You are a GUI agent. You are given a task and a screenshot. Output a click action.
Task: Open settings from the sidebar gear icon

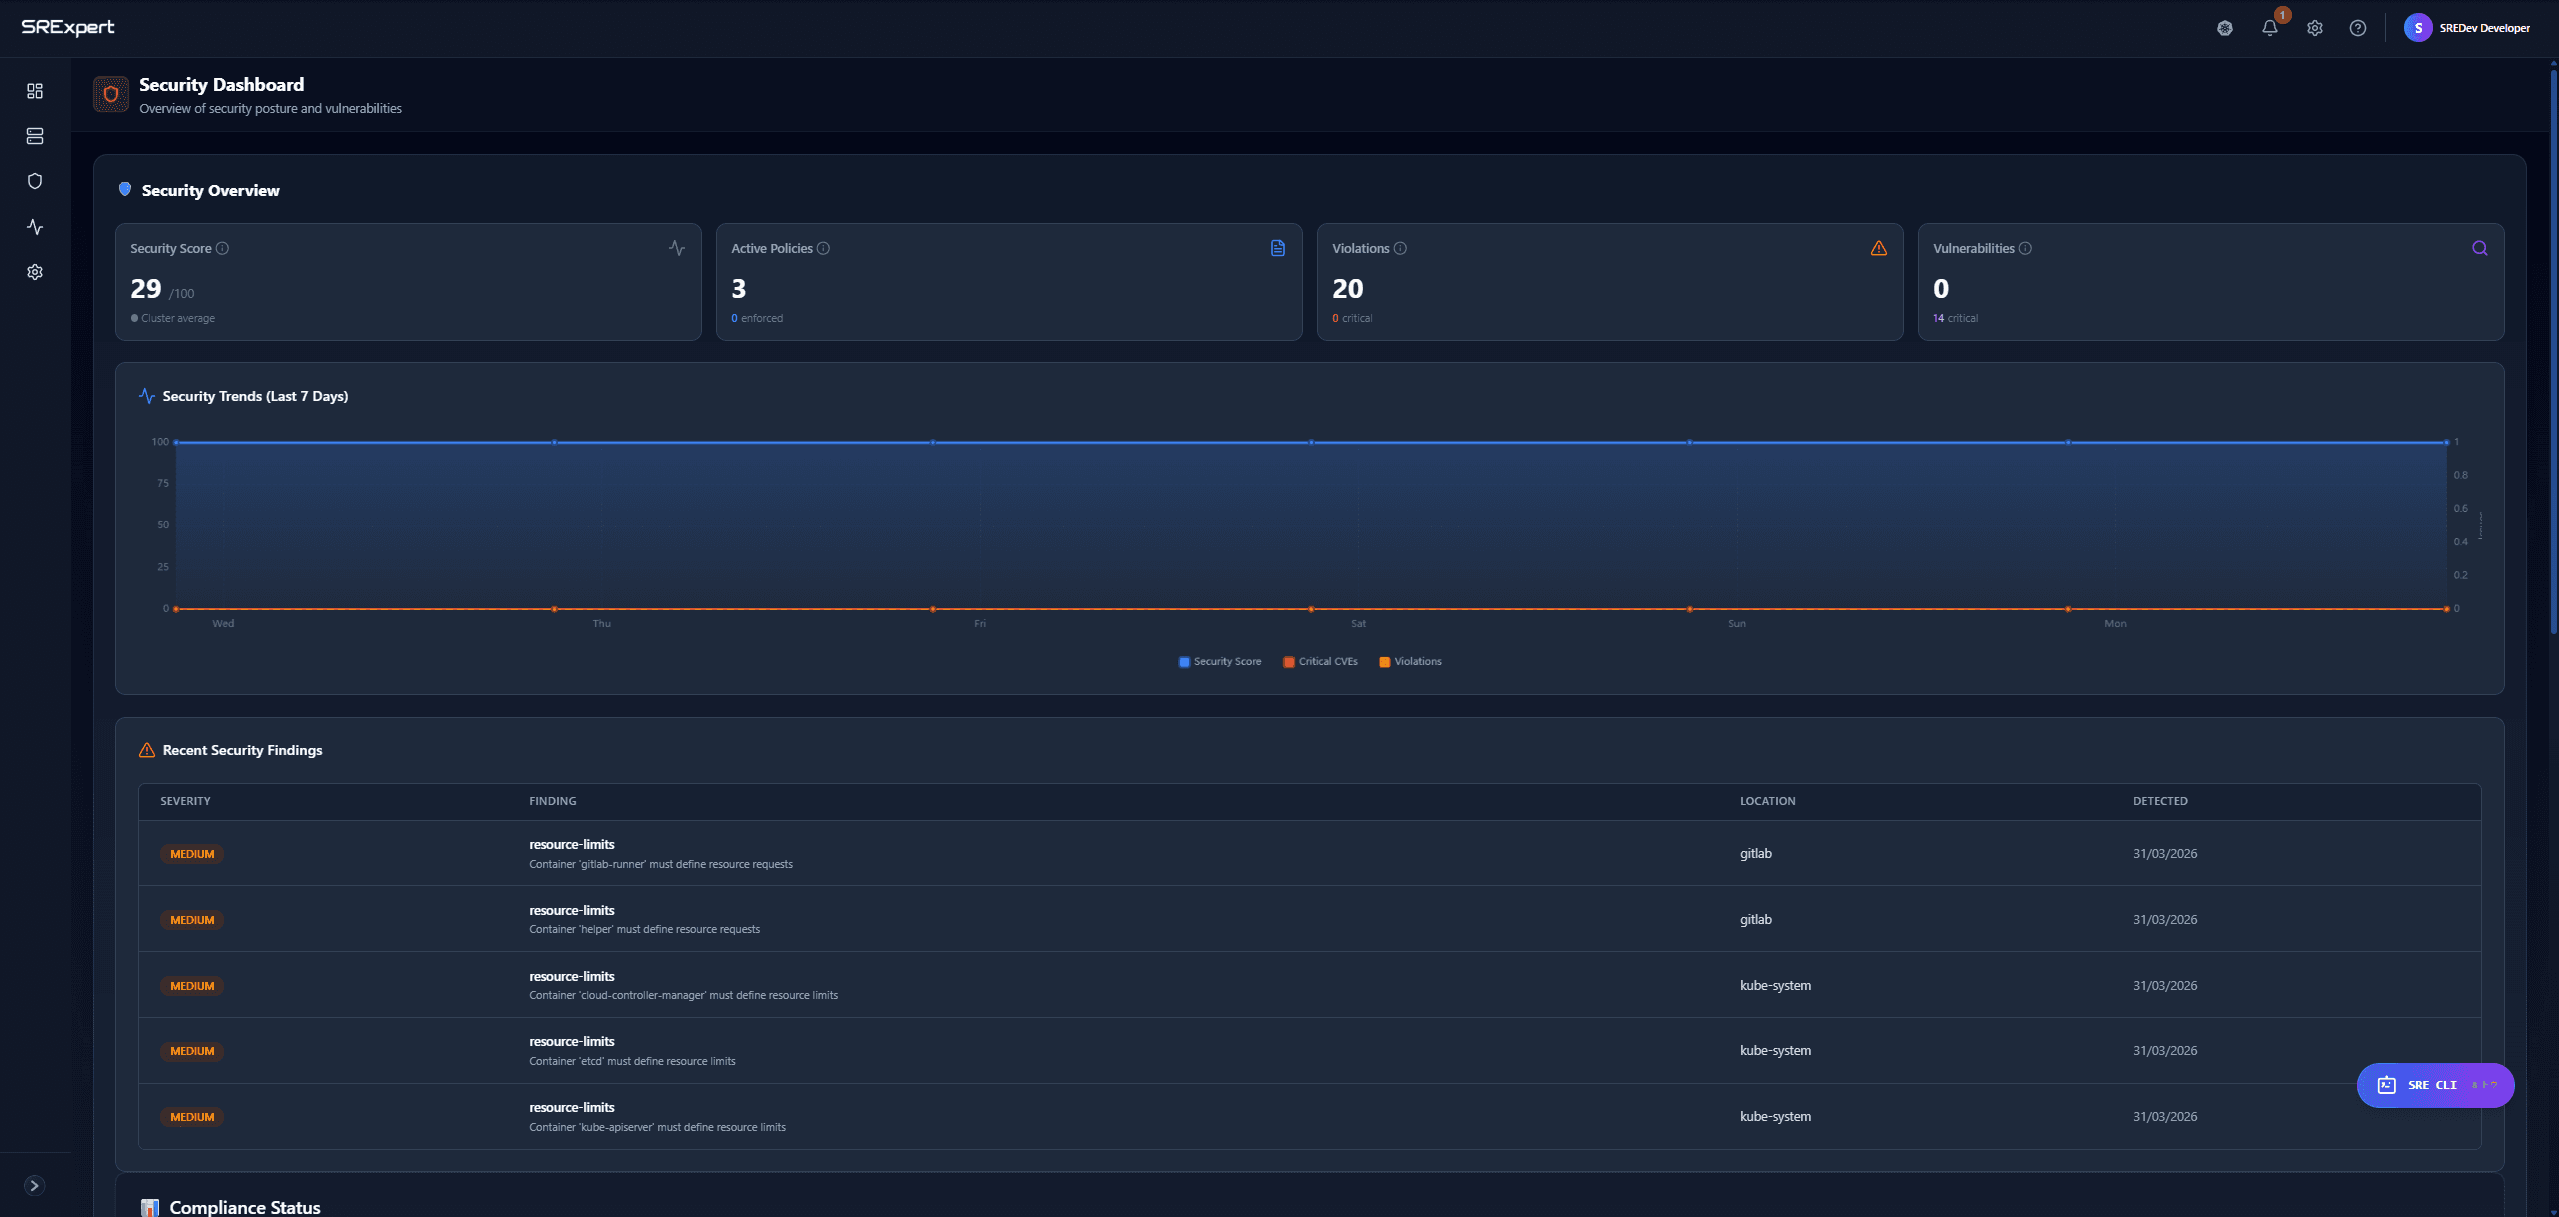(35, 271)
